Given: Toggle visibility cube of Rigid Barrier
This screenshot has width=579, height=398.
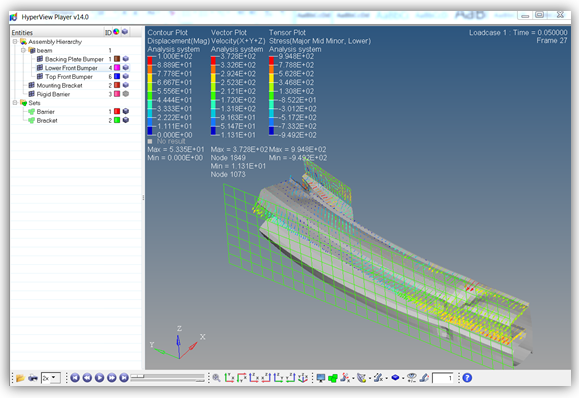Looking at the screenshot, I should [126, 94].
